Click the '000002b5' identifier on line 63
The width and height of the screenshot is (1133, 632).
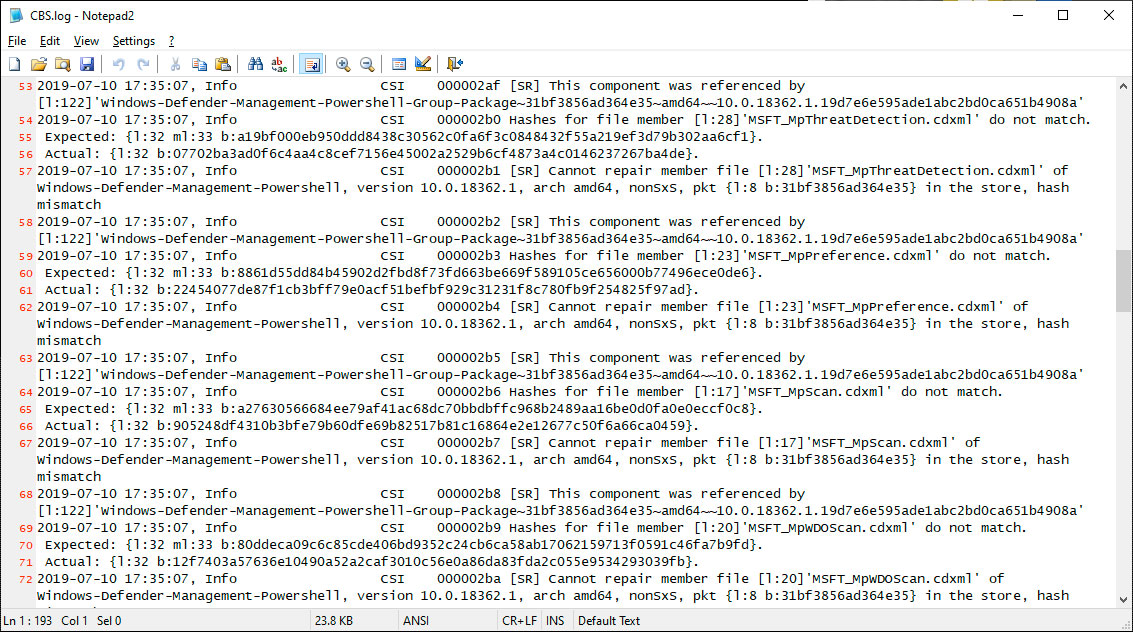click(468, 358)
